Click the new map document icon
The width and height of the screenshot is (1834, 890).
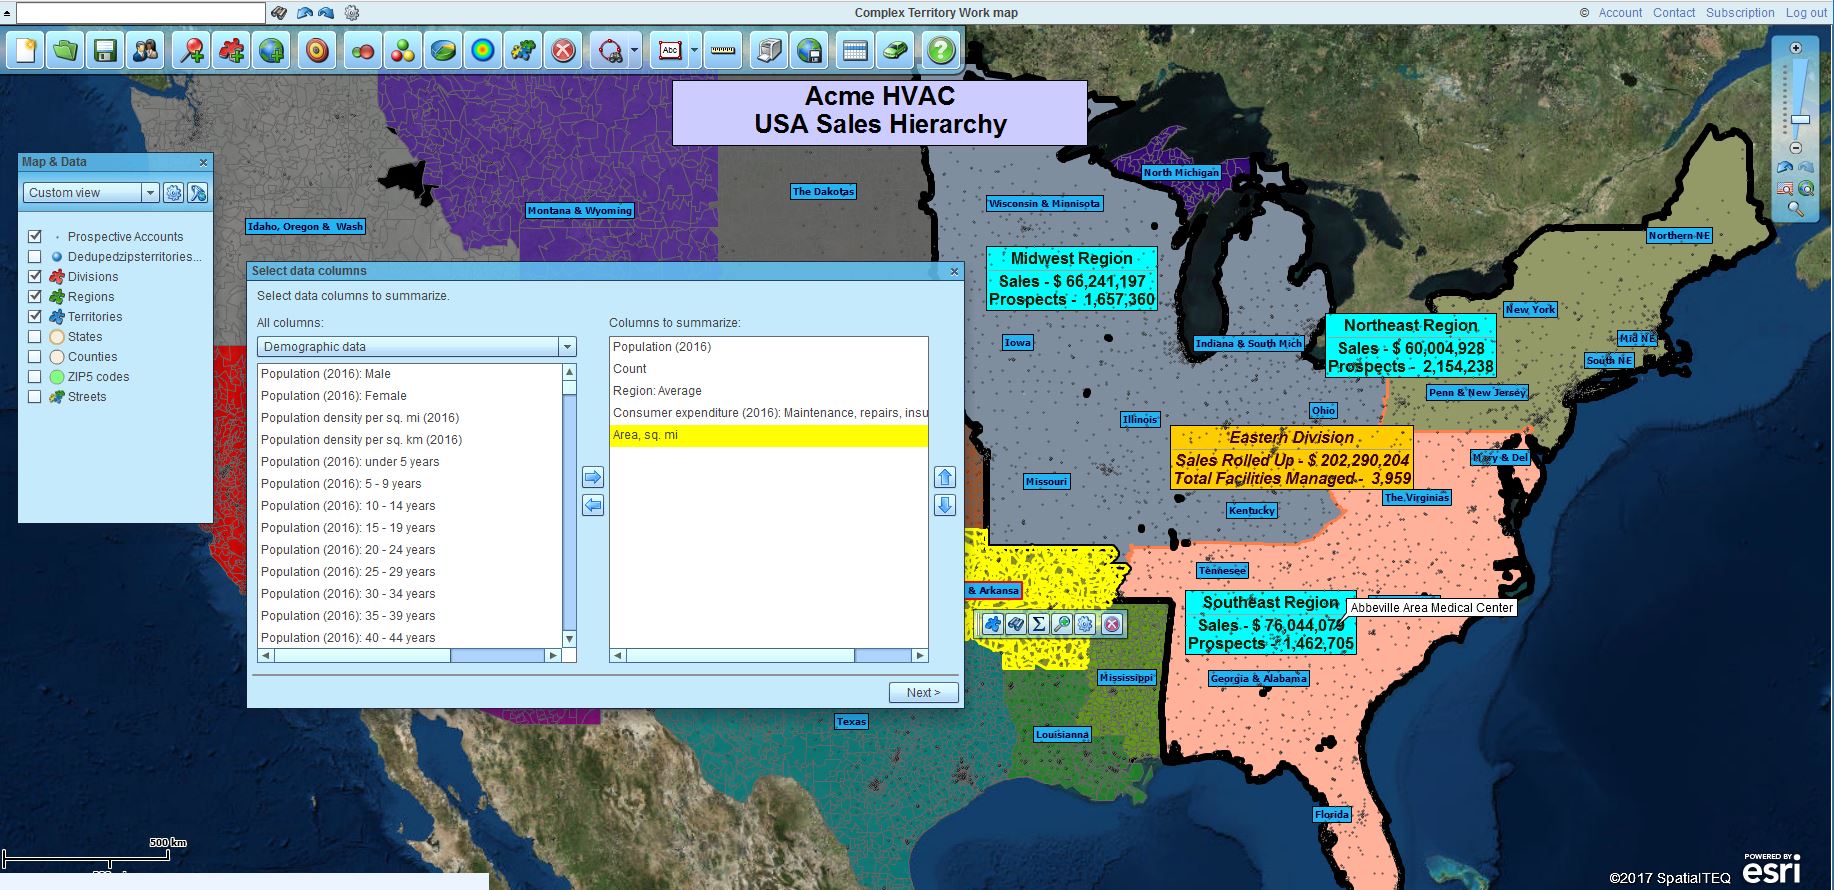(25, 50)
